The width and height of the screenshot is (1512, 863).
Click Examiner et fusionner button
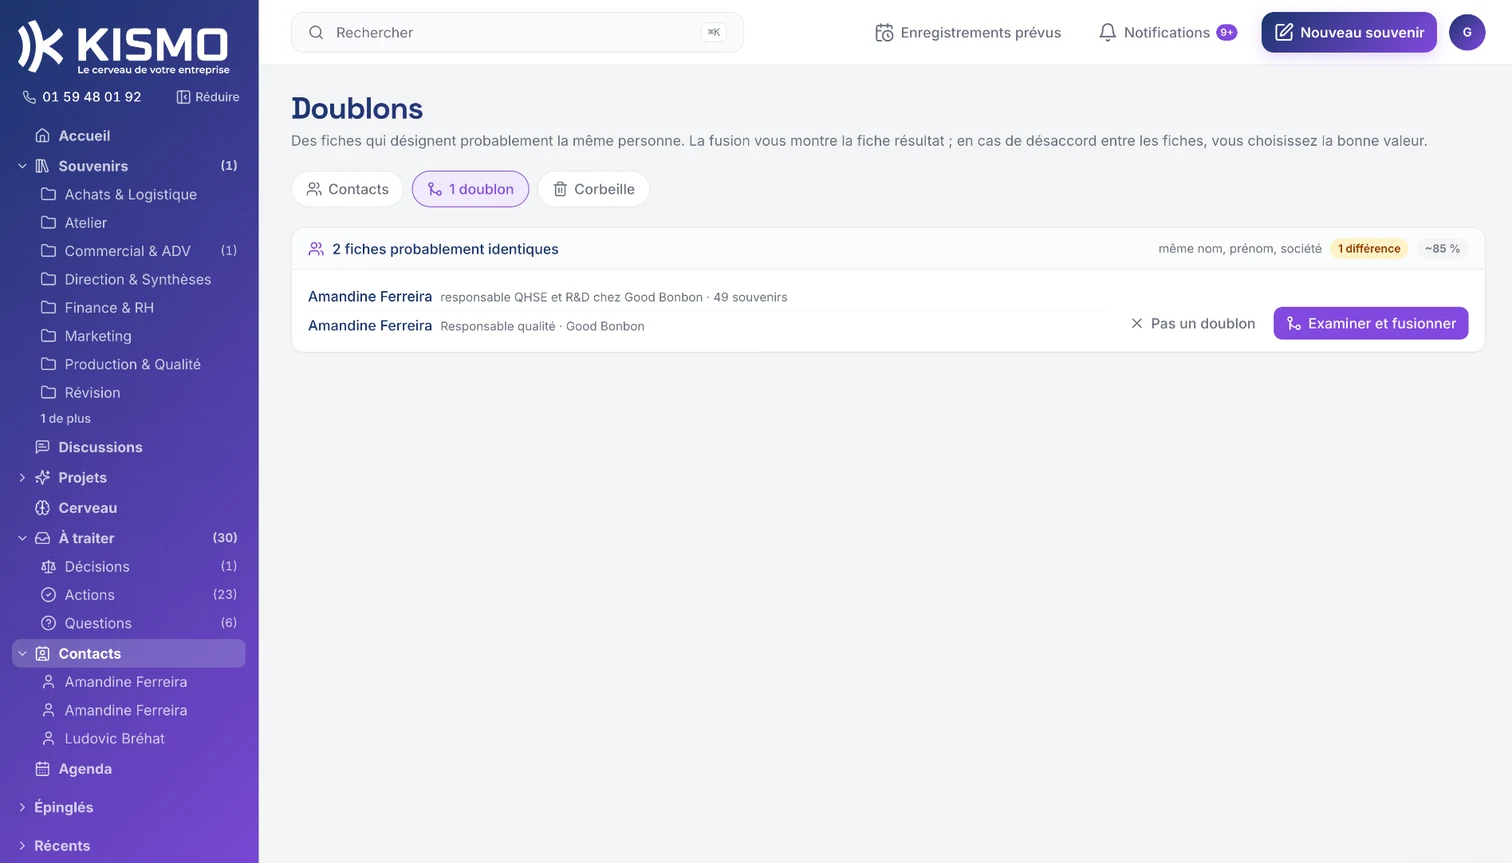pos(1371,323)
